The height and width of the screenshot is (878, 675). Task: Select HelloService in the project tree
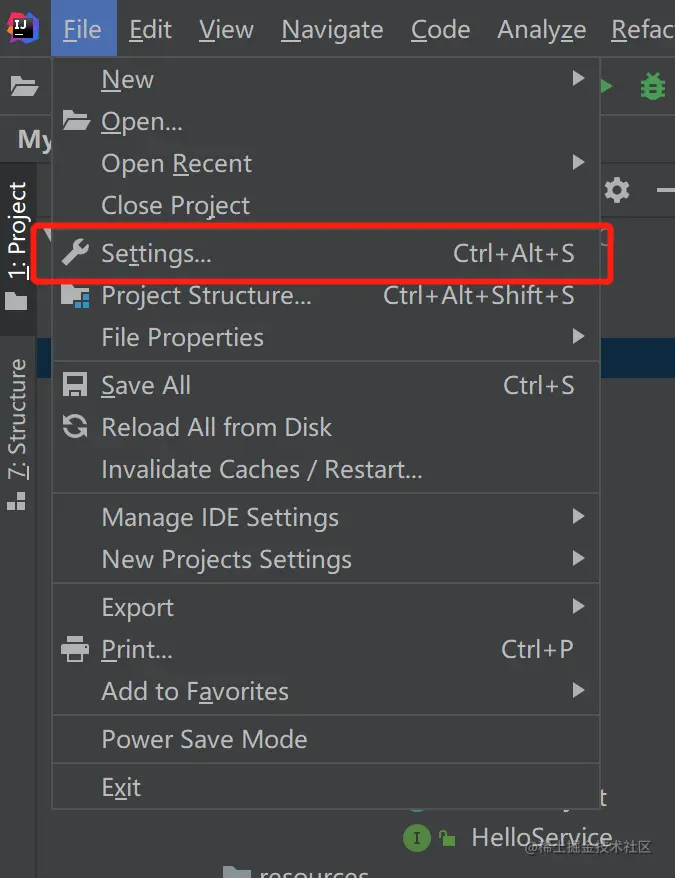[541, 838]
